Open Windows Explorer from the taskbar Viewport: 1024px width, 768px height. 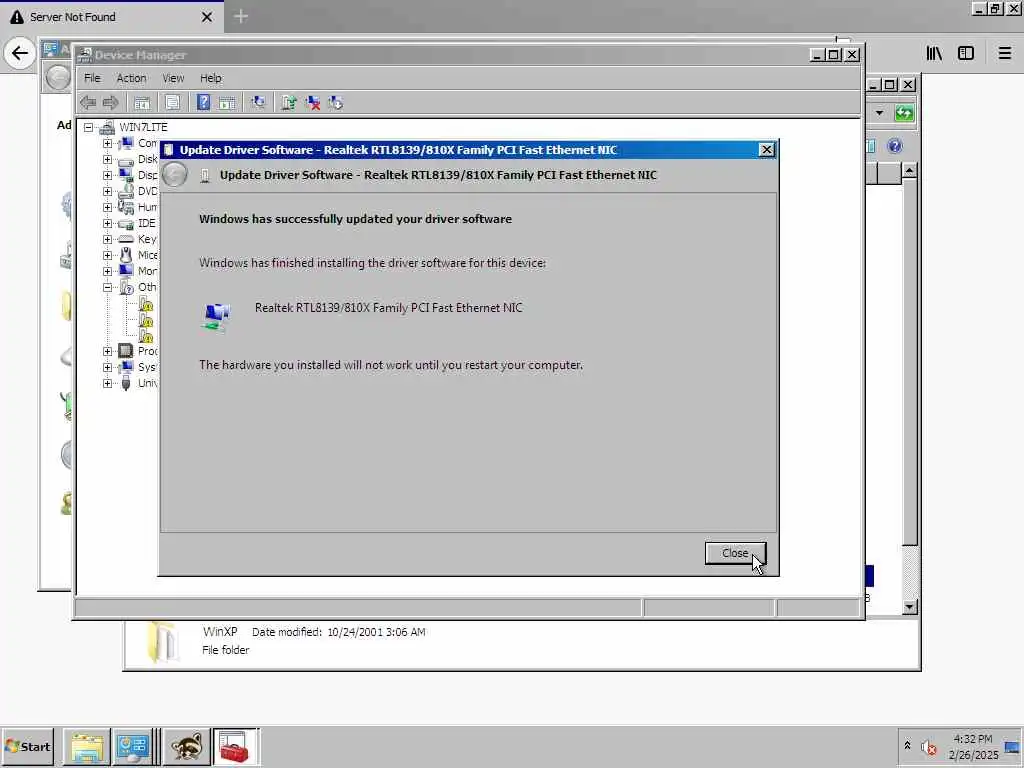87,747
